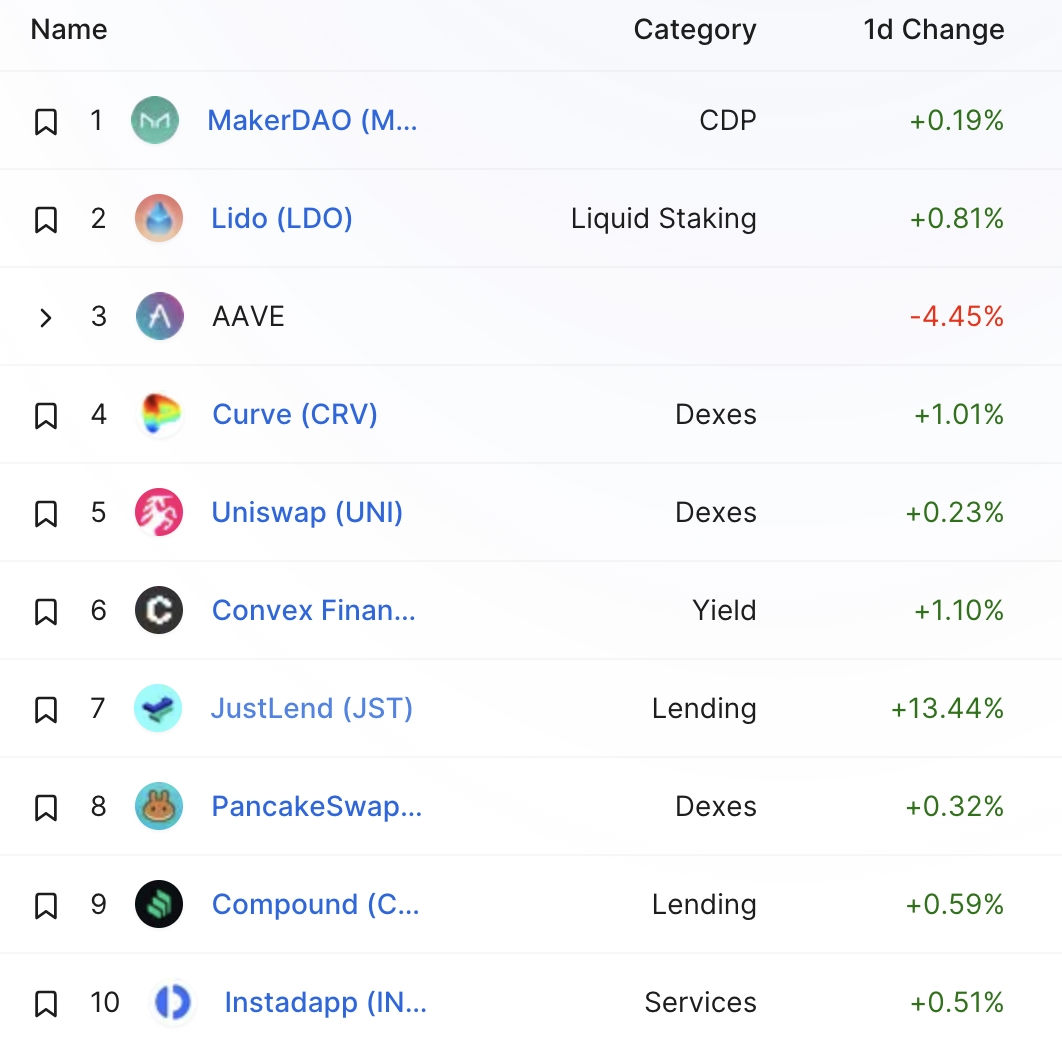Click the AAVE logo icon
This screenshot has height=1046, width=1062.
[x=159, y=317]
